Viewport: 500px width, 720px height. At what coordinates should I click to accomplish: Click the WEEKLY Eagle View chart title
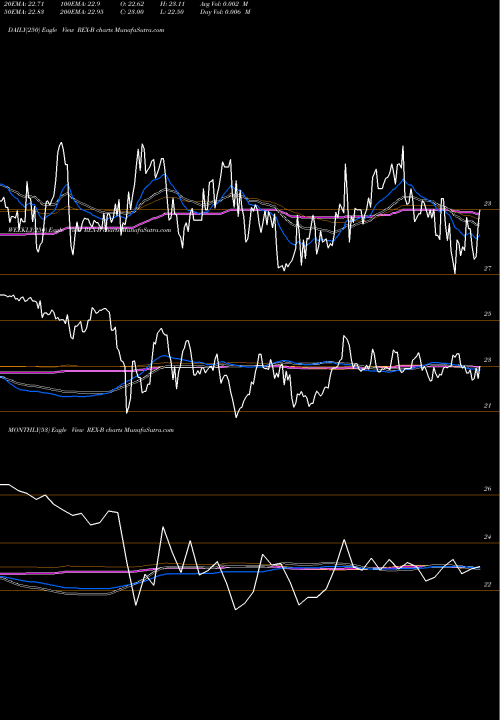coord(90,230)
